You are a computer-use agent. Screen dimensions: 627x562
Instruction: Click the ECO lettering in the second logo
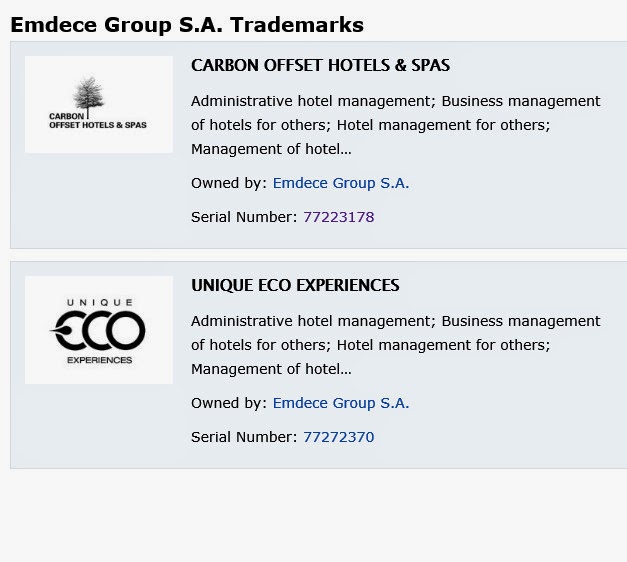pyautogui.click(x=98, y=330)
